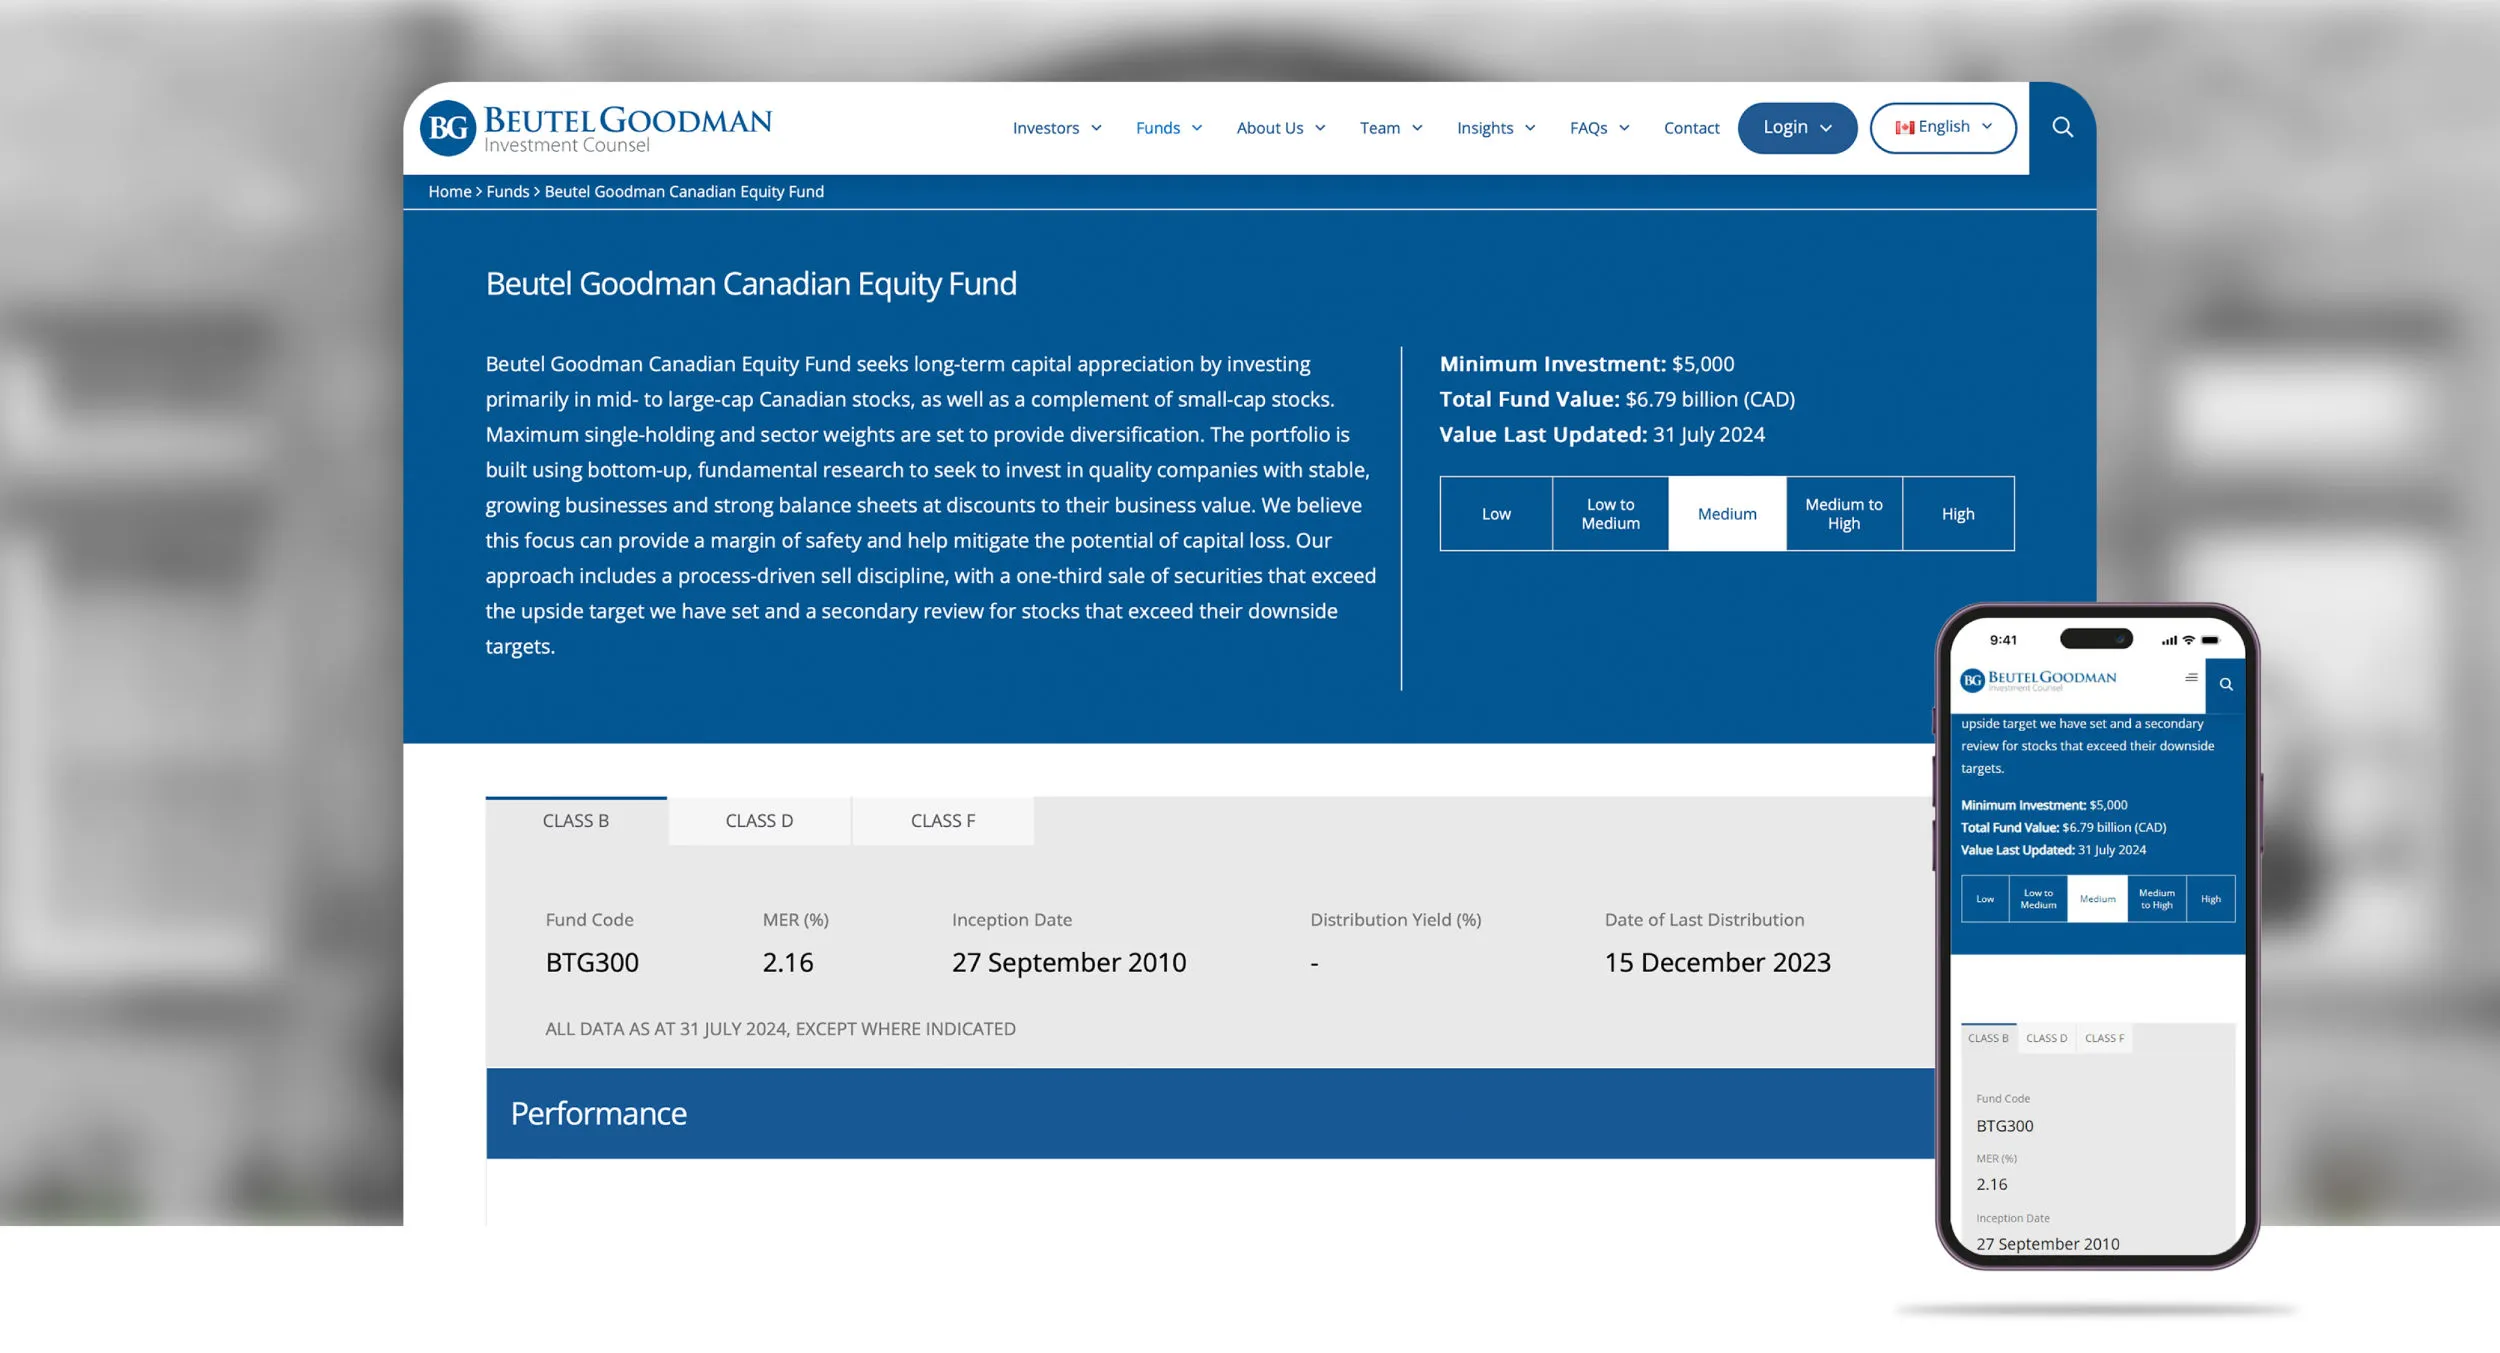Tap CLASS D tab on mobile
This screenshot has height=1353, width=2500.
click(x=2046, y=1039)
